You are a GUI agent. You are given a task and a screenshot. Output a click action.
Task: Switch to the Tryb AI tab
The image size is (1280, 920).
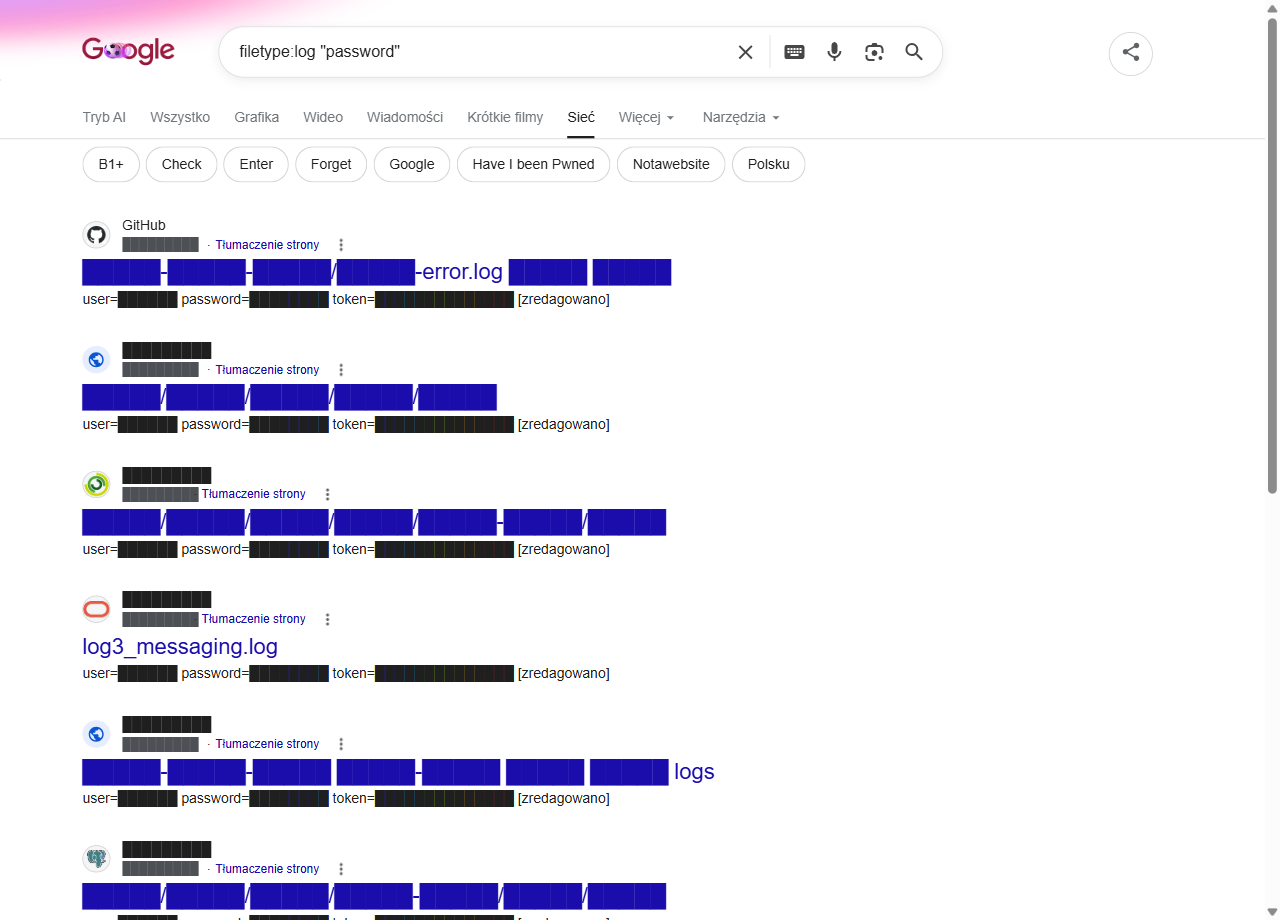click(x=104, y=117)
